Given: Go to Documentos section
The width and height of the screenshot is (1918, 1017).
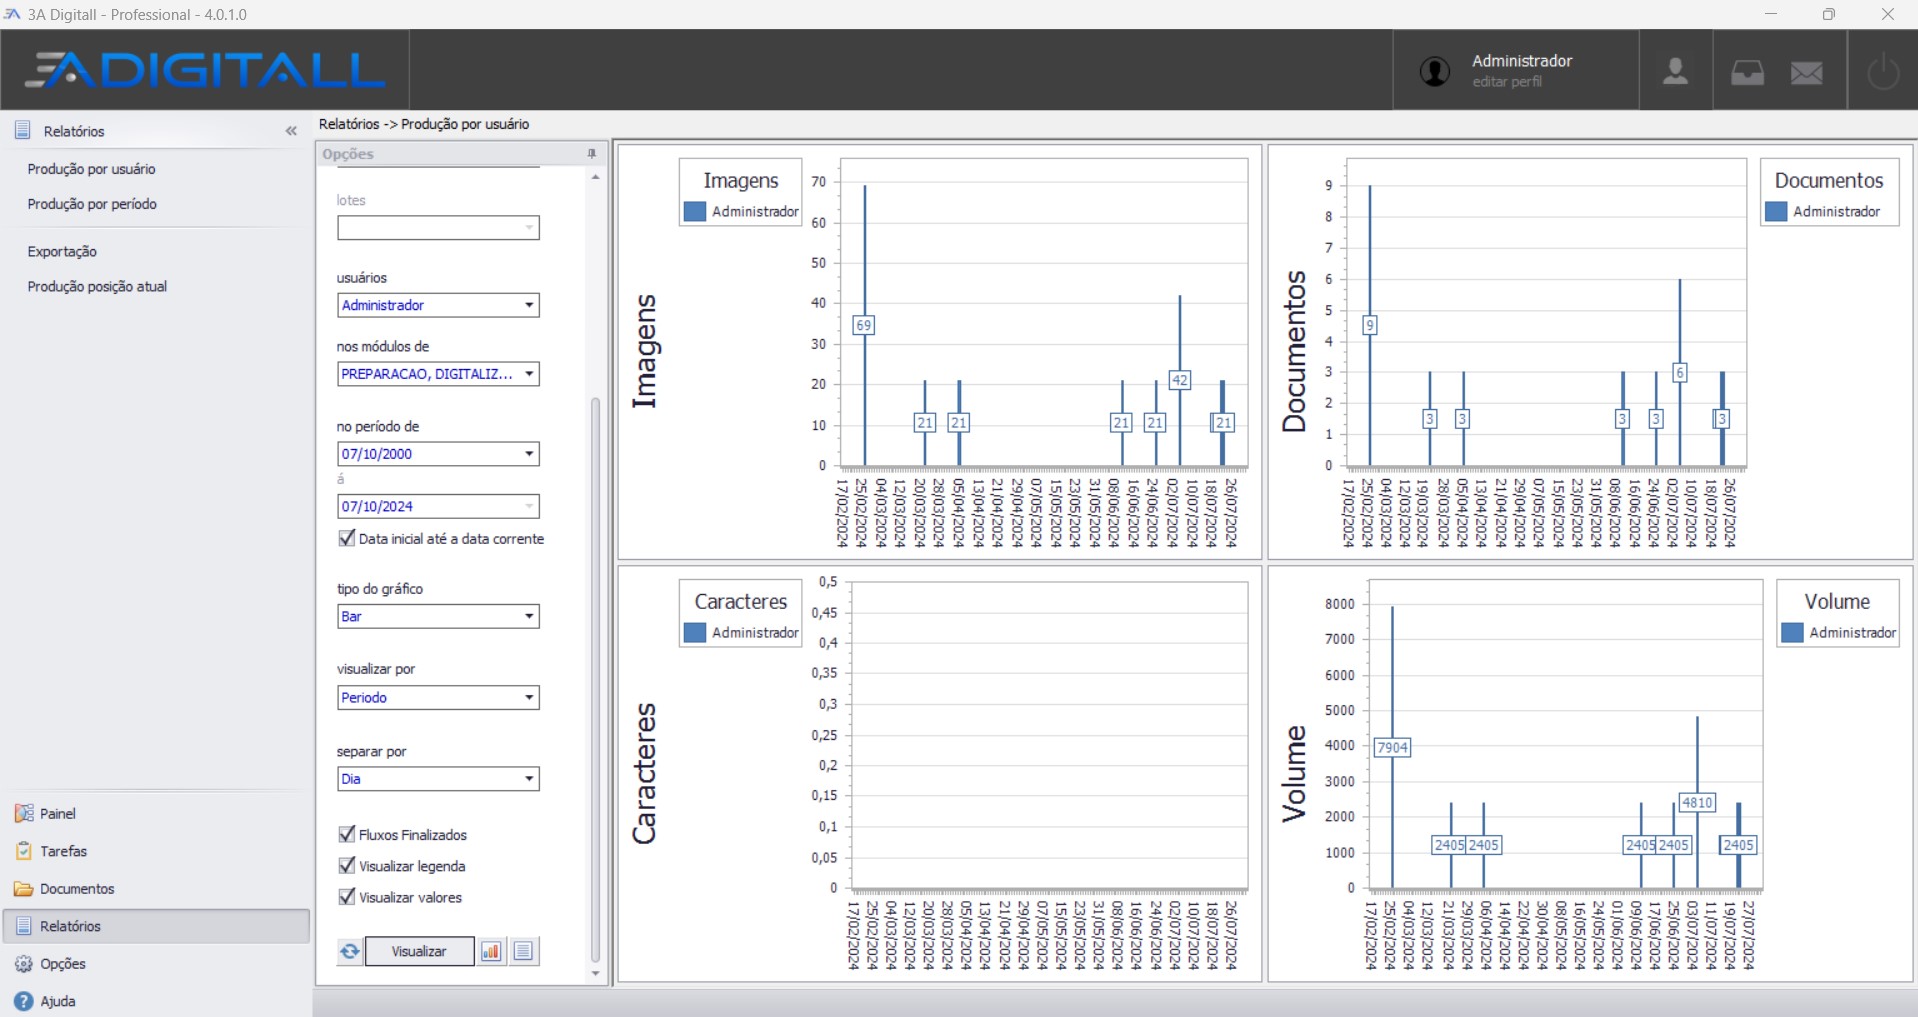Looking at the screenshot, I should pyautogui.click(x=77, y=889).
